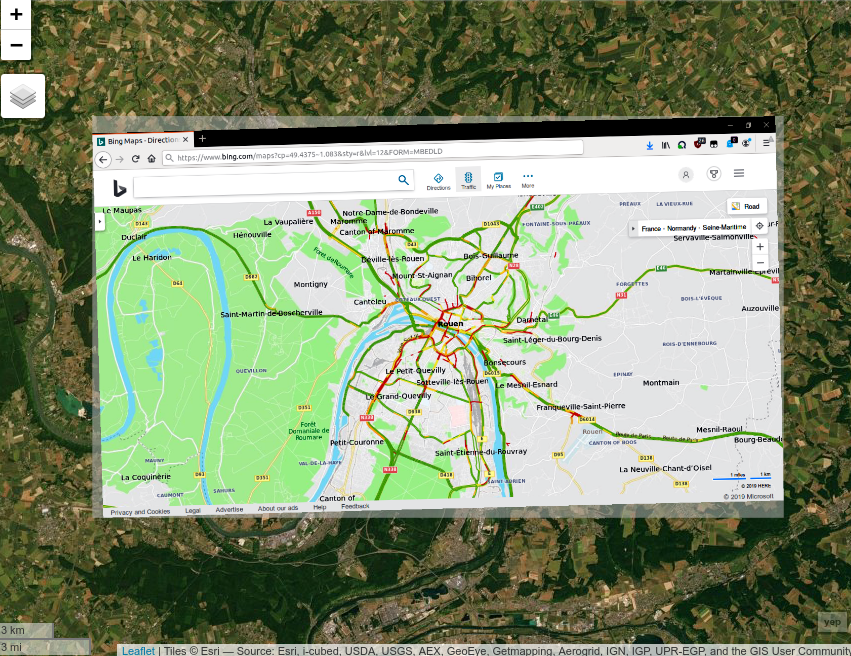
Task: Click the Franqueville-Saint-Pierre label
Action: (581, 406)
